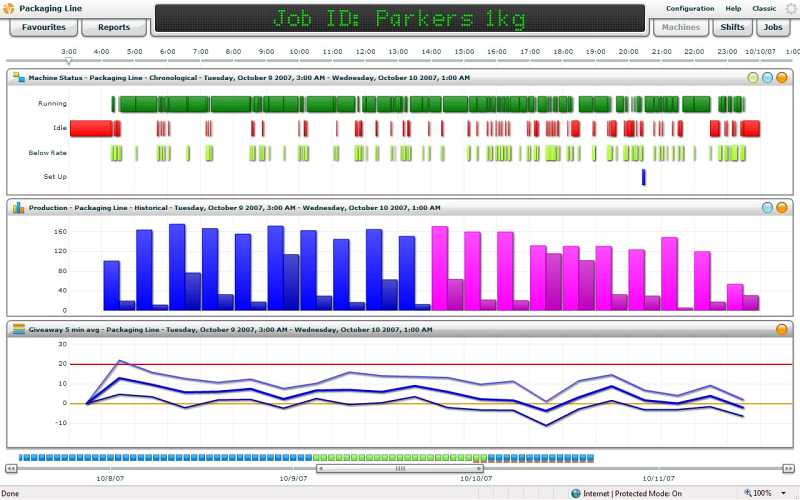Click the zoom magnifier icon in status bar
The height and width of the screenshot is (500, 800).
pos(748,493)
